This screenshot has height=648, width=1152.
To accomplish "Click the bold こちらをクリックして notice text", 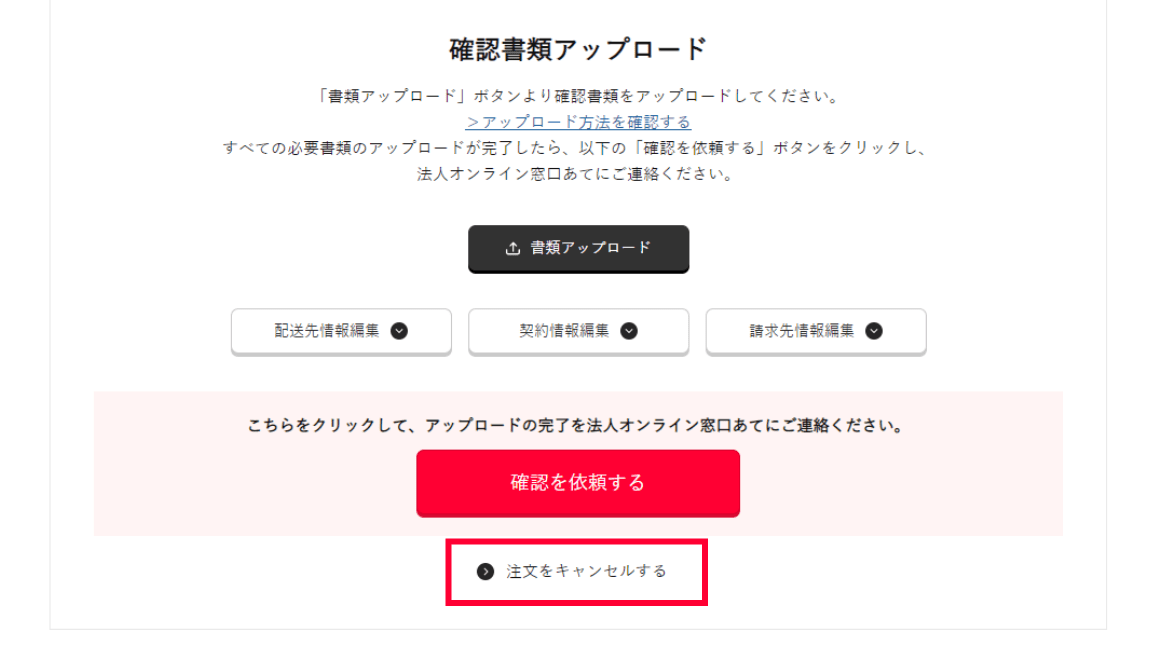I will [576, 426].
